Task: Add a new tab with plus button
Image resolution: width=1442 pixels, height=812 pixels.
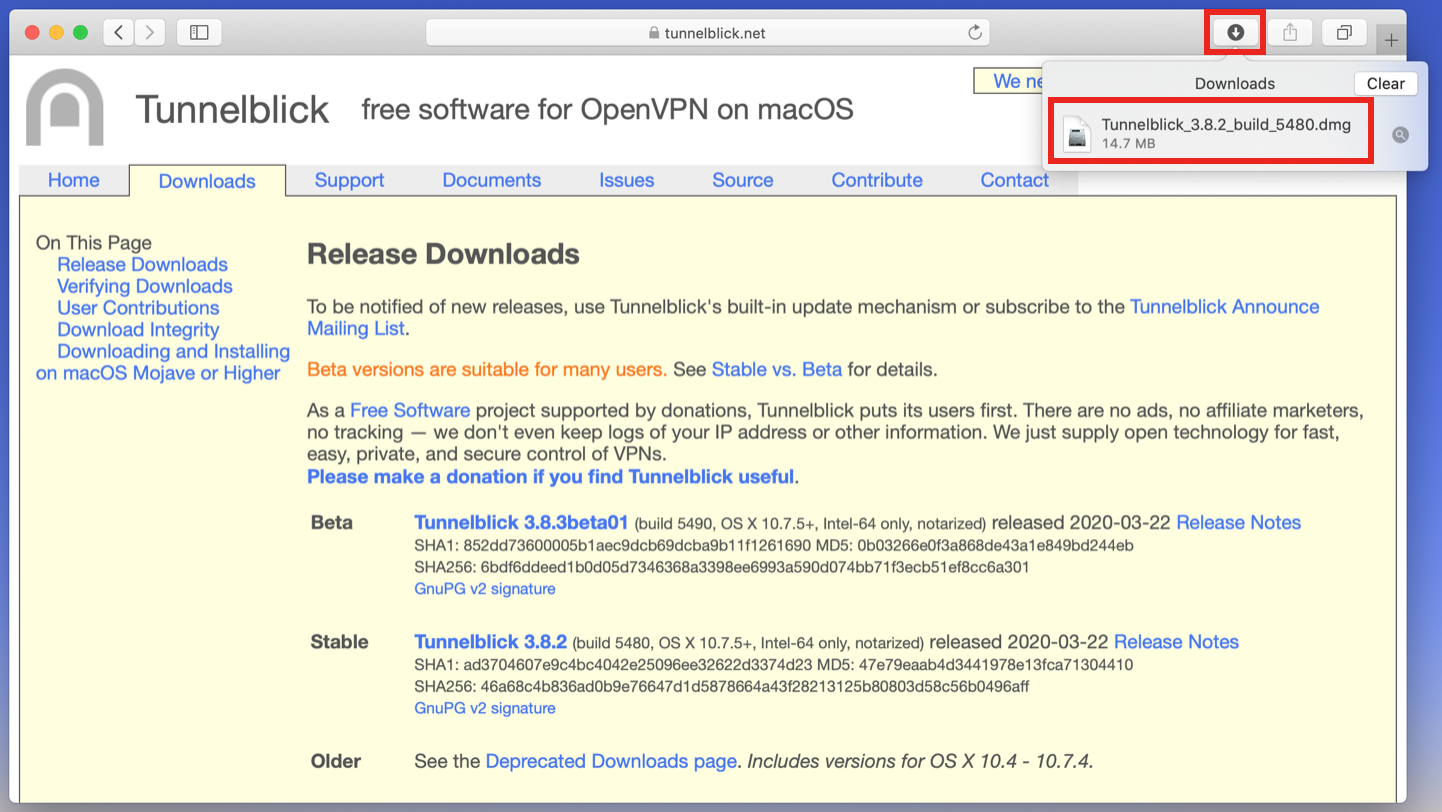Action: pos(1391,41)
